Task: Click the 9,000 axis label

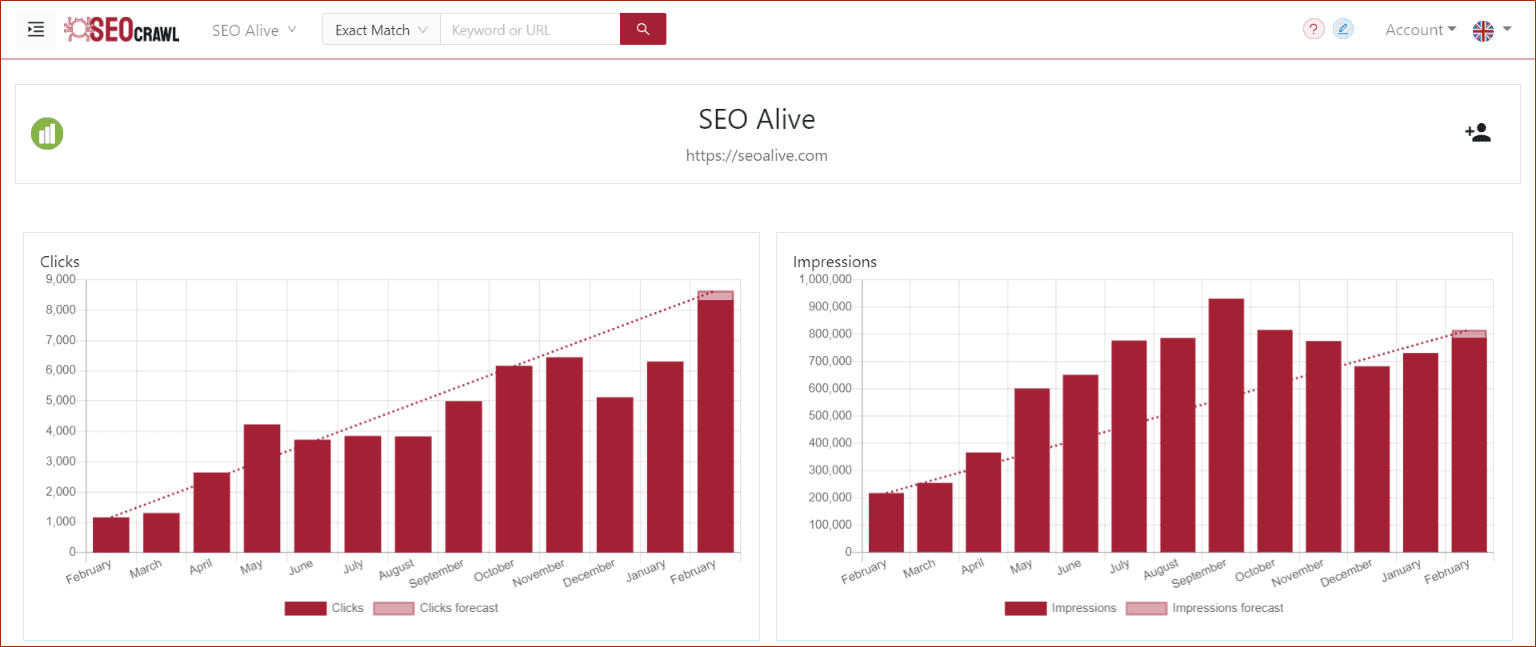Action: point(60,279)
